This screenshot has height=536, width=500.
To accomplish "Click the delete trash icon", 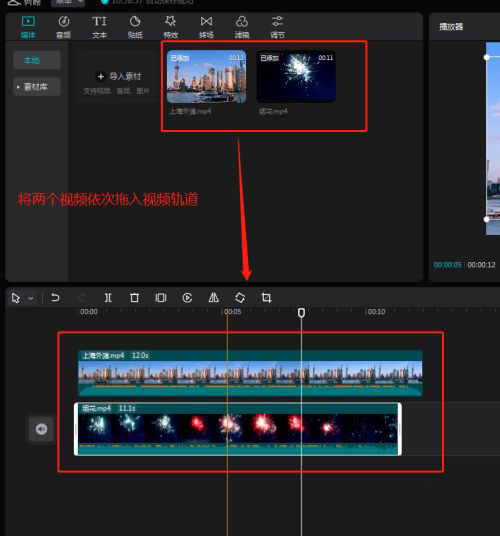I will coord(134,298).
